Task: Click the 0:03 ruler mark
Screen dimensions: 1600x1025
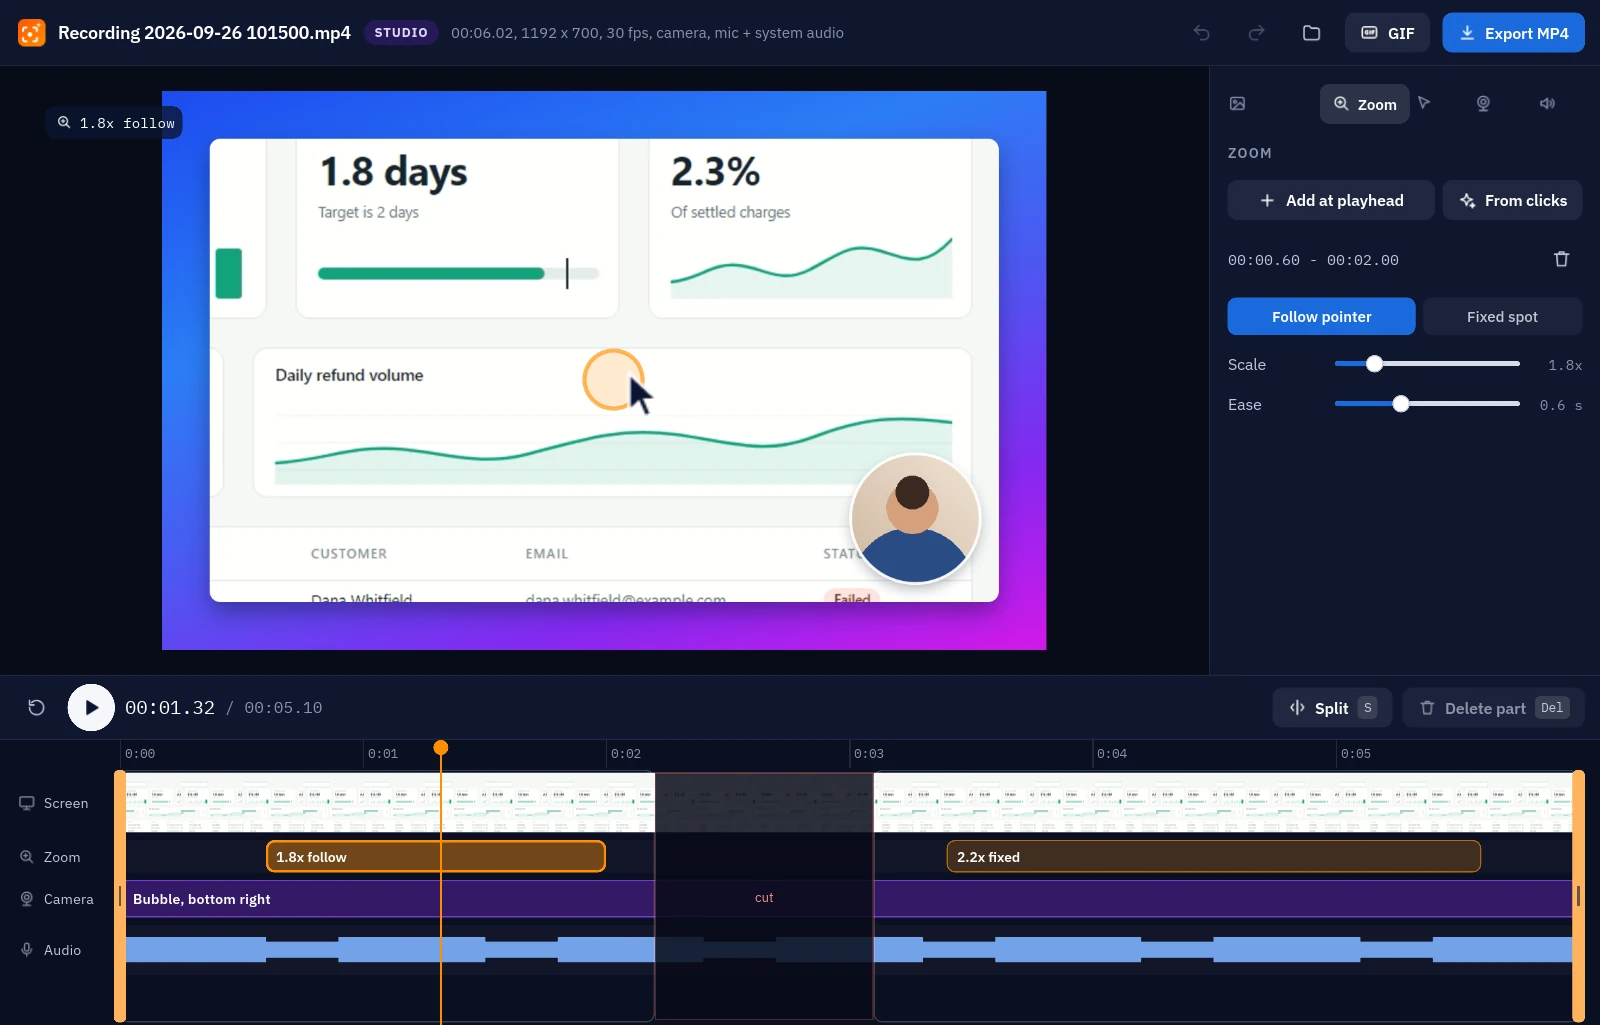Action: point(869,753)
